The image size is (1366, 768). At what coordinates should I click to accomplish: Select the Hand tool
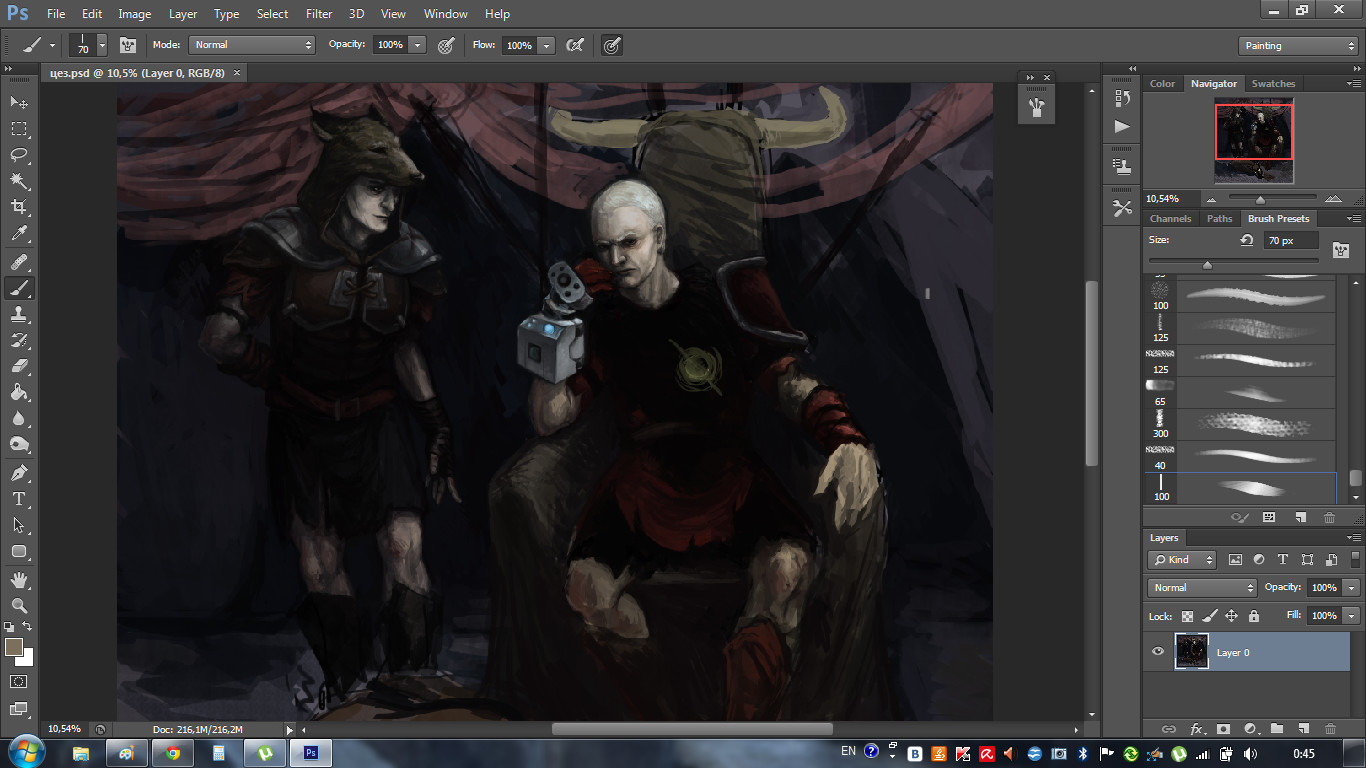19,579
